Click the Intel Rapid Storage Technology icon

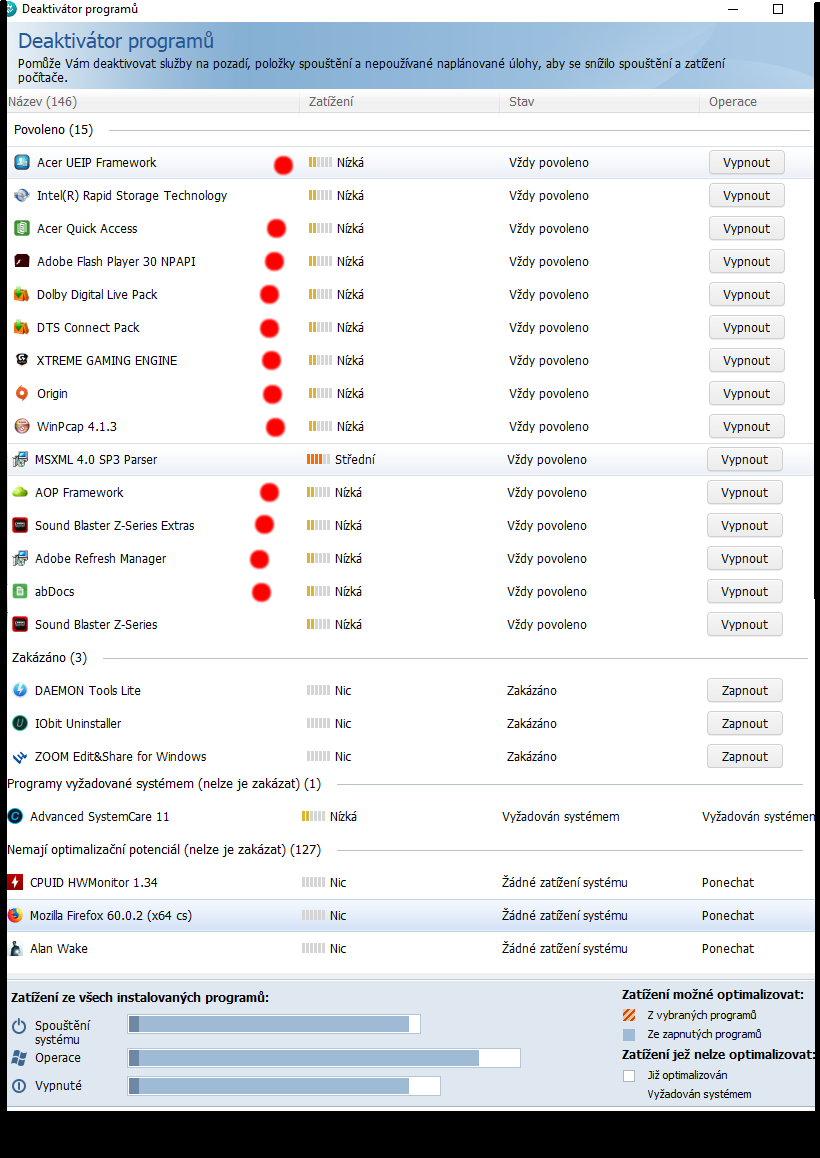coord(22,196)
